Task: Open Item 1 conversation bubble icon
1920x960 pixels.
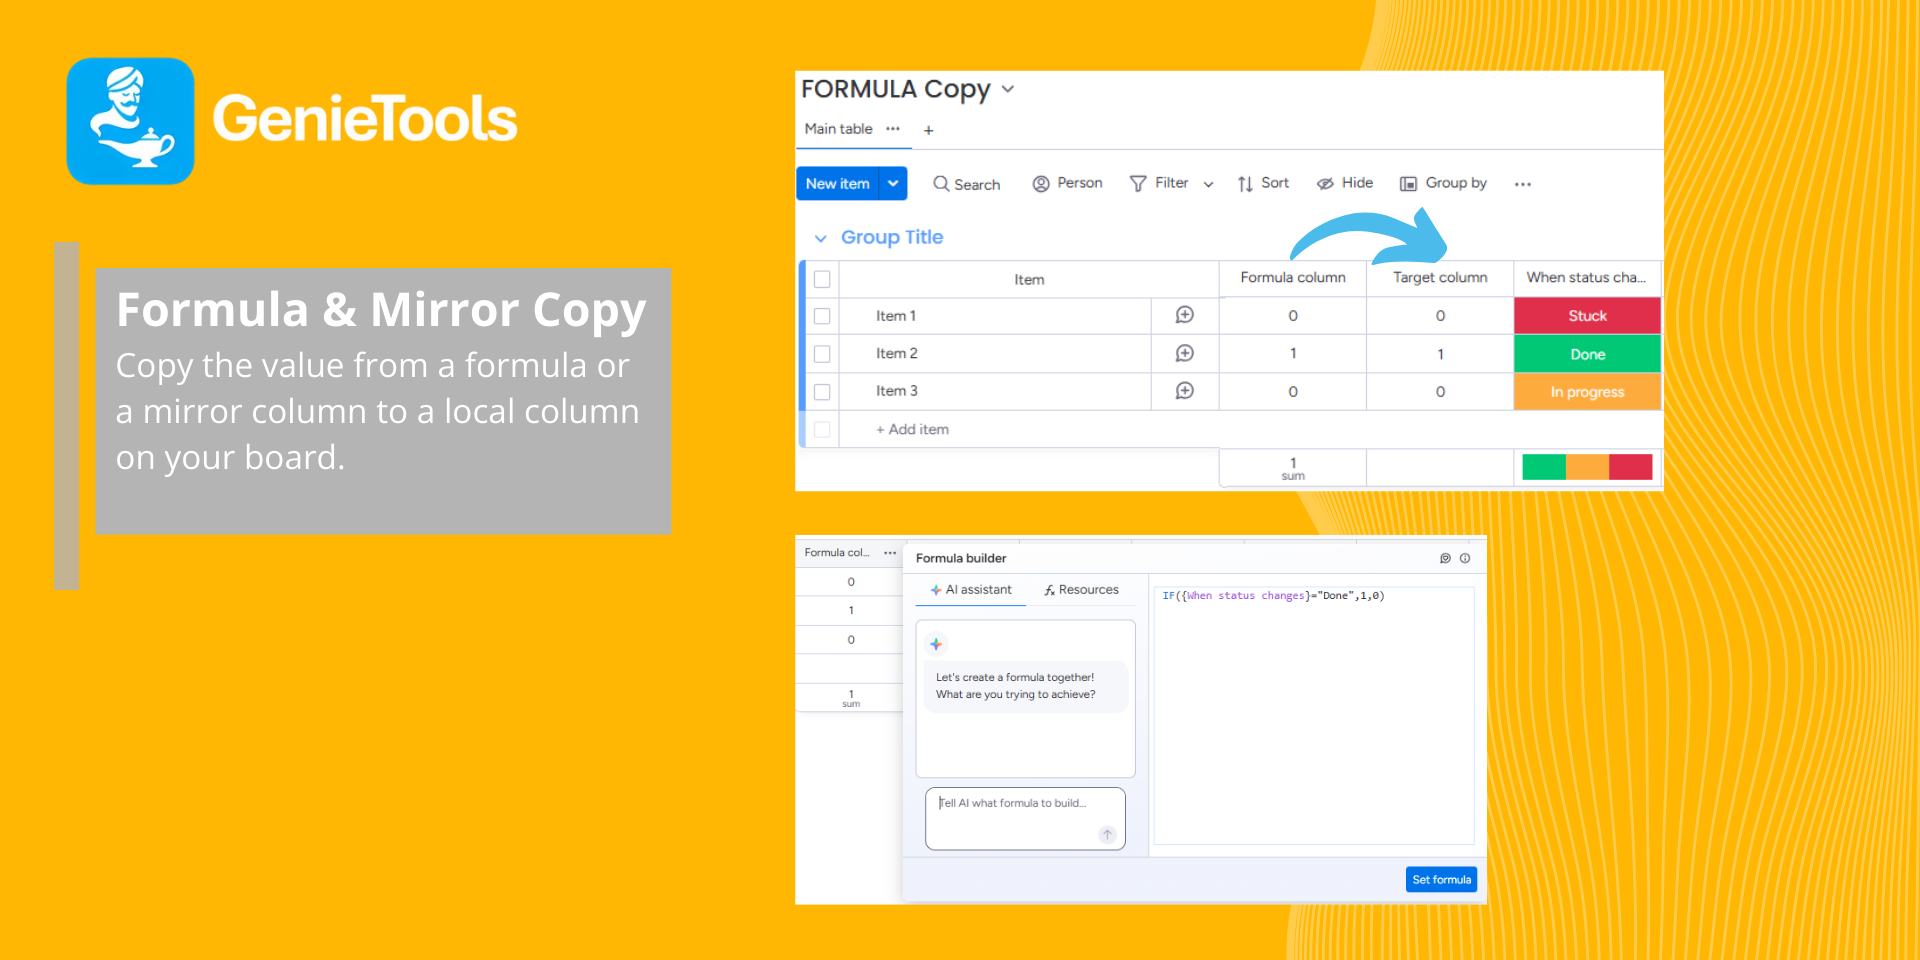Action: 1184,315
